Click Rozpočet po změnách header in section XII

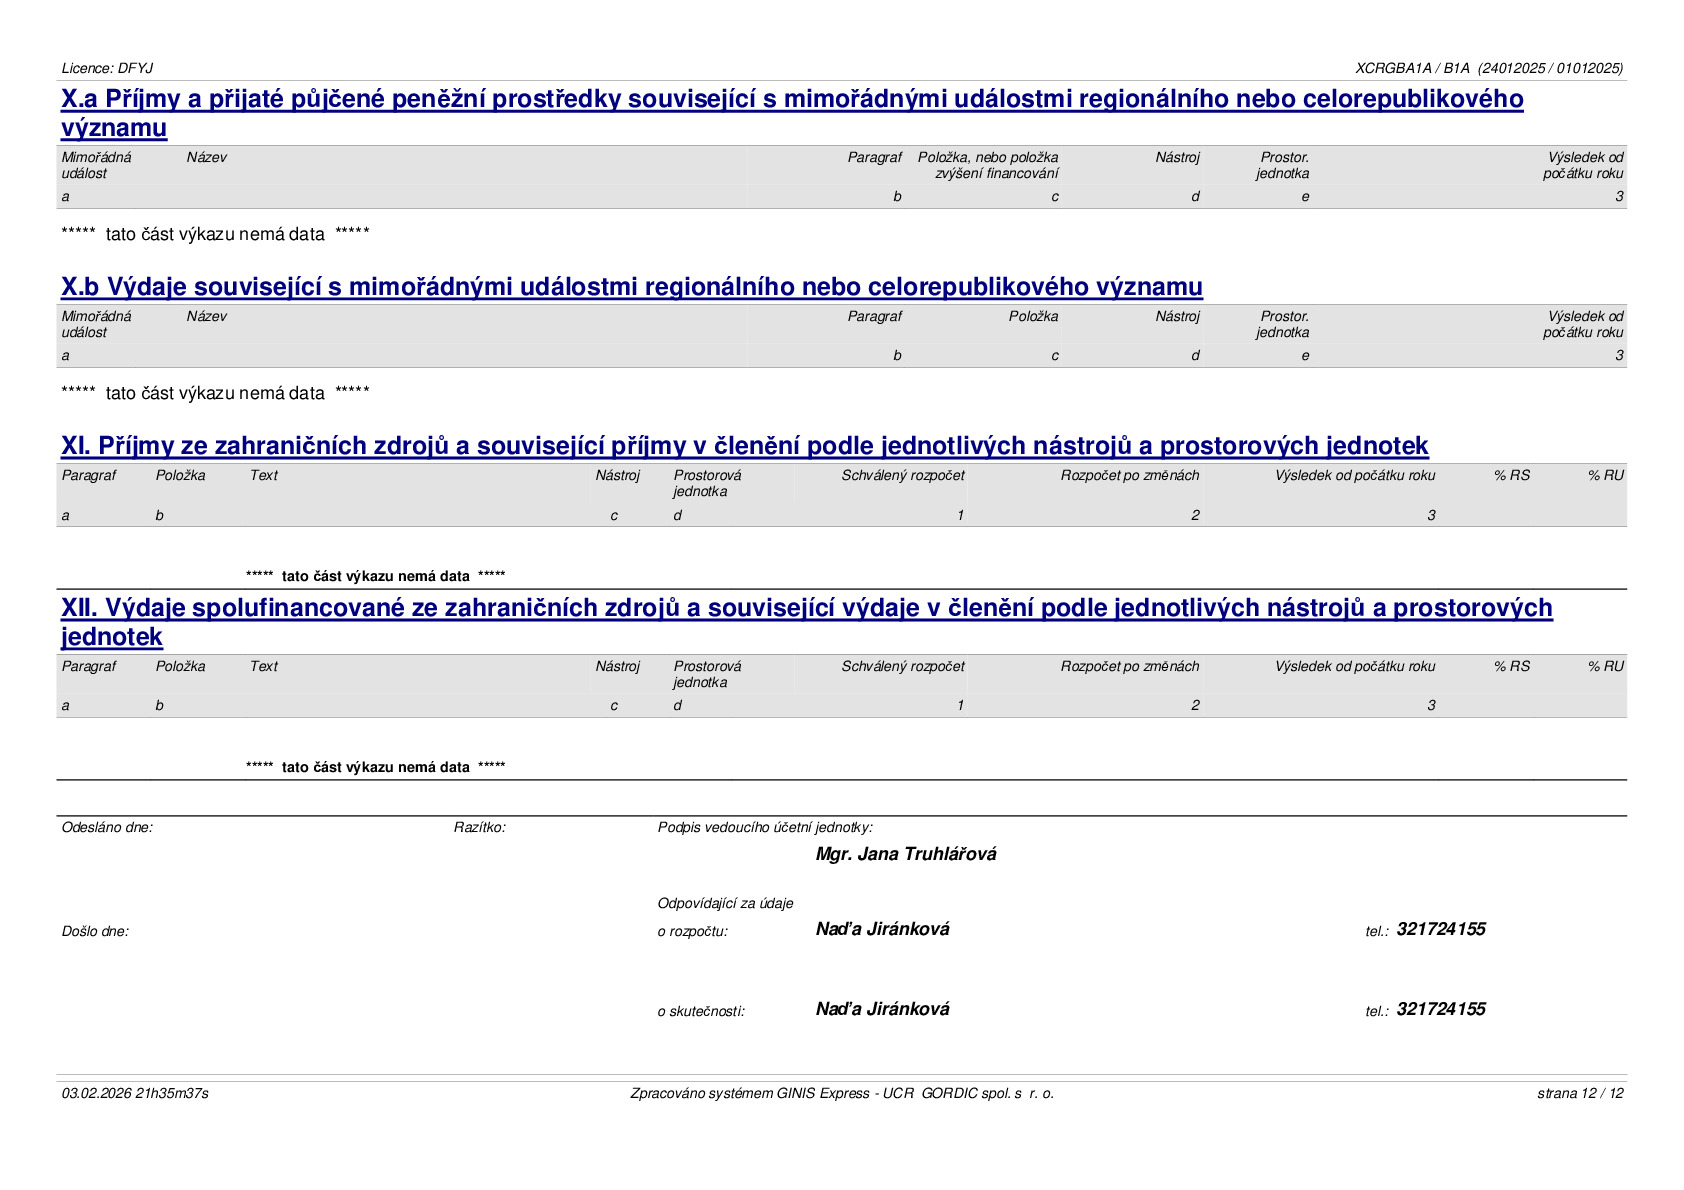pos(1130,666)
